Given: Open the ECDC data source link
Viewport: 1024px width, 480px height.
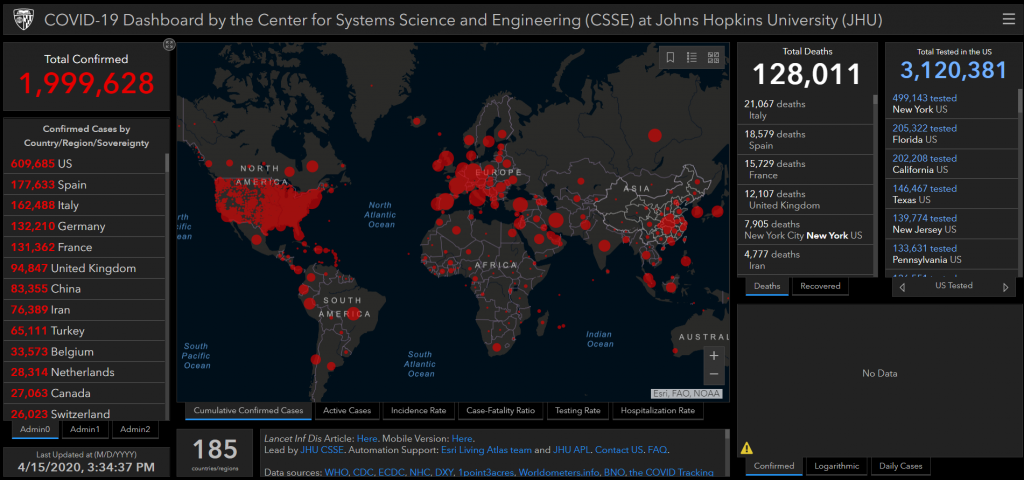Looking at the screenshot, I should point(389,472).
